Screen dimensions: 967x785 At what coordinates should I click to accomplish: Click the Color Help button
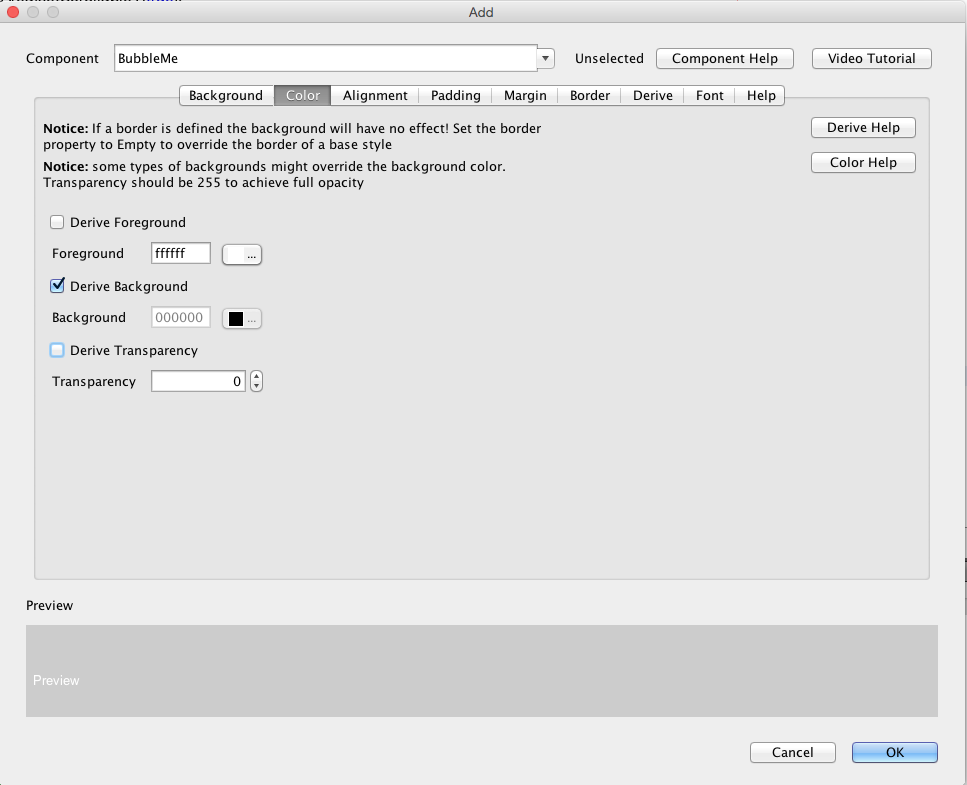point(862,162)
